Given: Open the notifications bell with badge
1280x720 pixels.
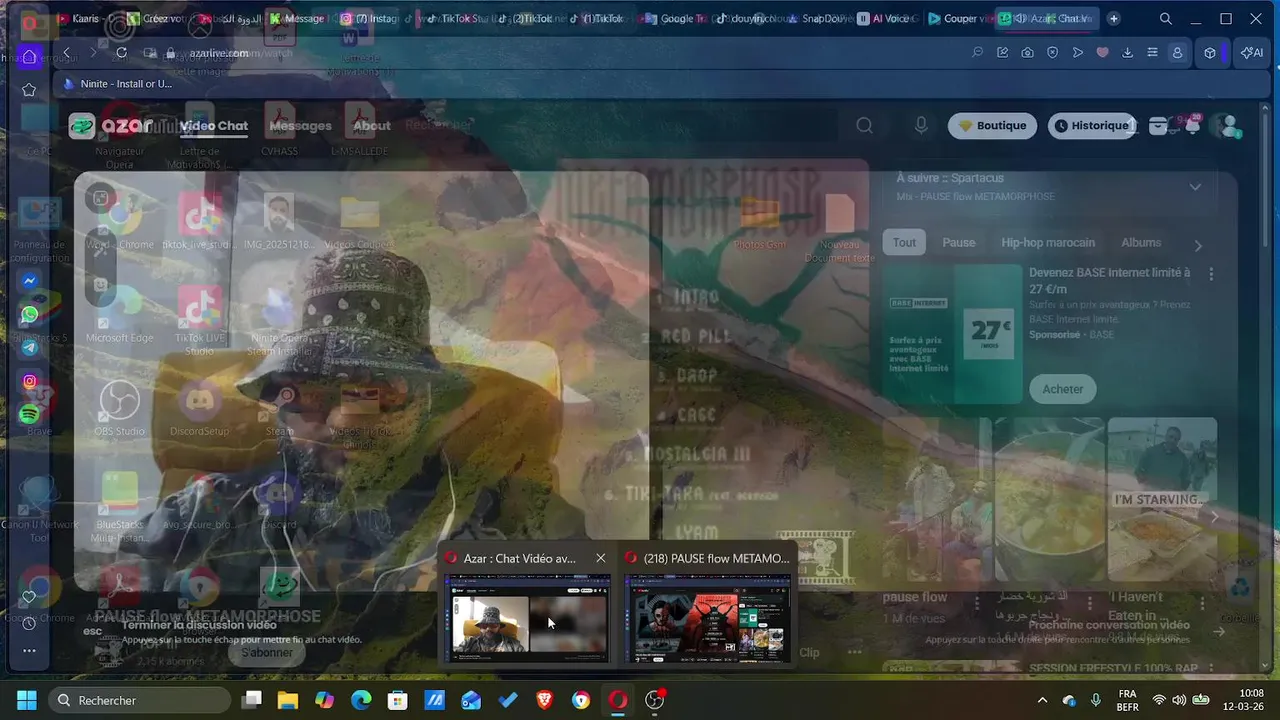Looking at the screenshot, I should [1192, 125].
